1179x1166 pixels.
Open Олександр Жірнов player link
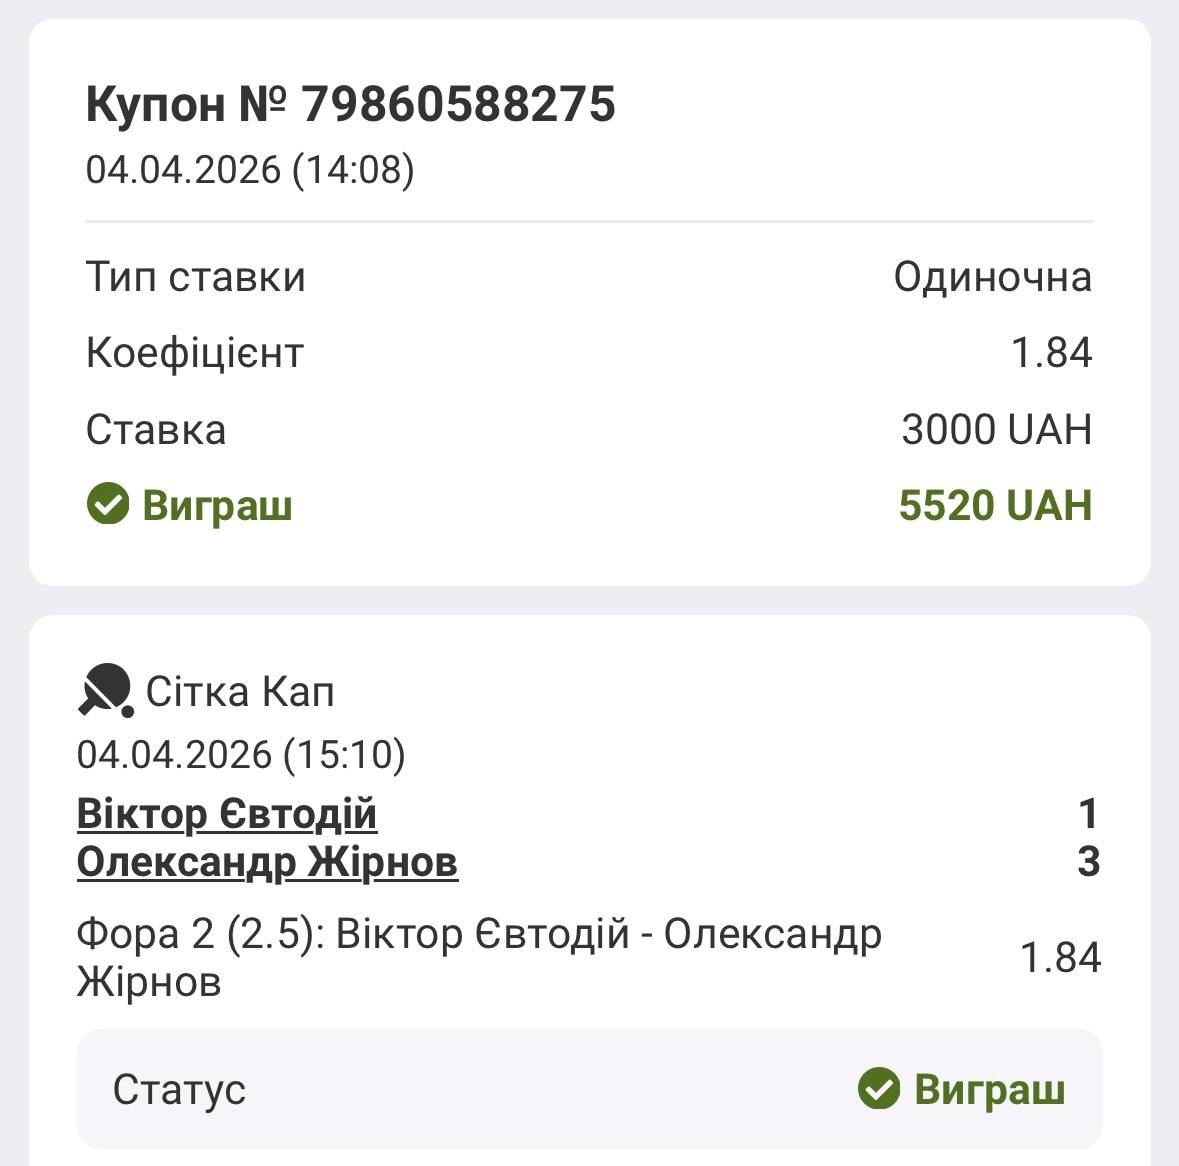(x=267, y=862)
